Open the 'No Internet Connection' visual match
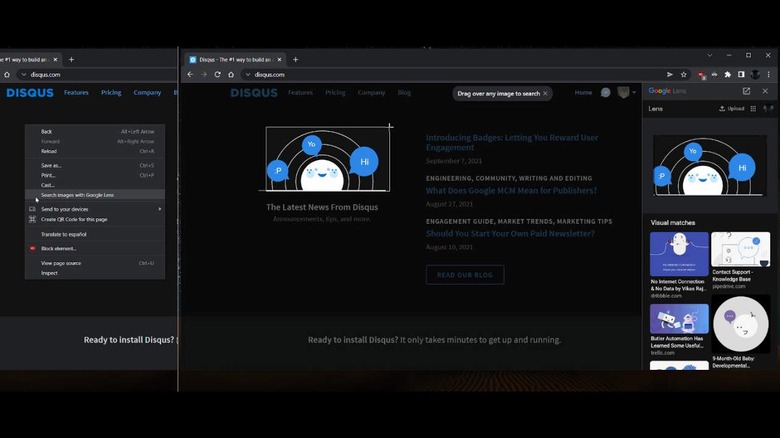 tap(679, 265)
